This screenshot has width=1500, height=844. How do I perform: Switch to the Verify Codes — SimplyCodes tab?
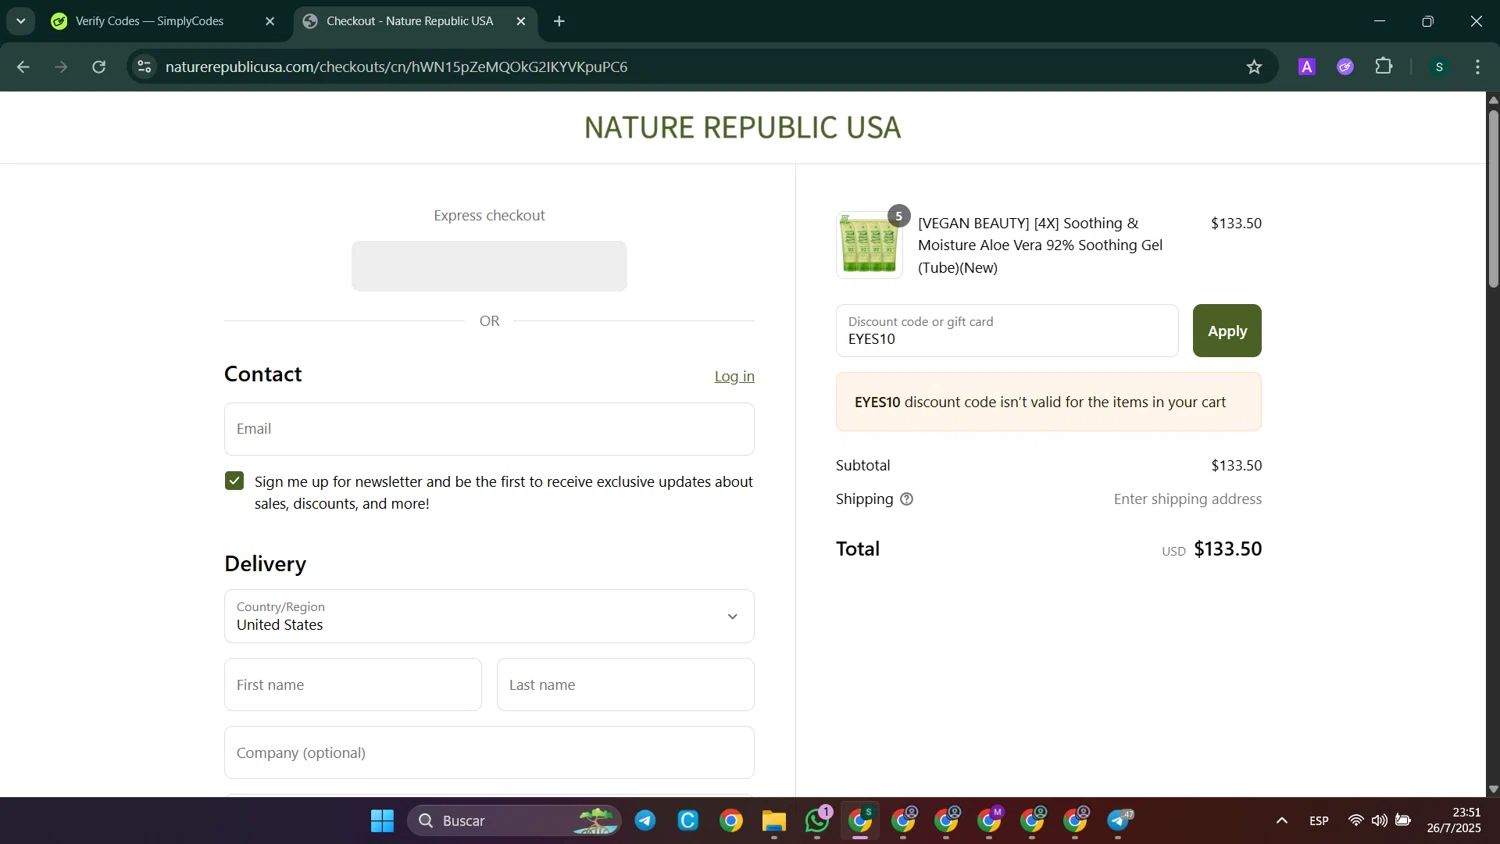pyautogui.click(x=150, y=21)
